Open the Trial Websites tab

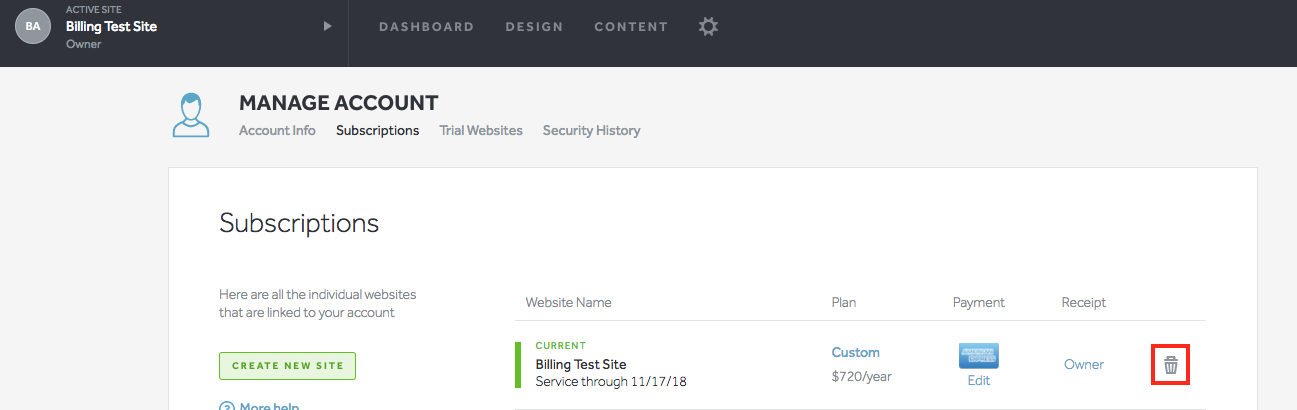click(x=481, y=131)
